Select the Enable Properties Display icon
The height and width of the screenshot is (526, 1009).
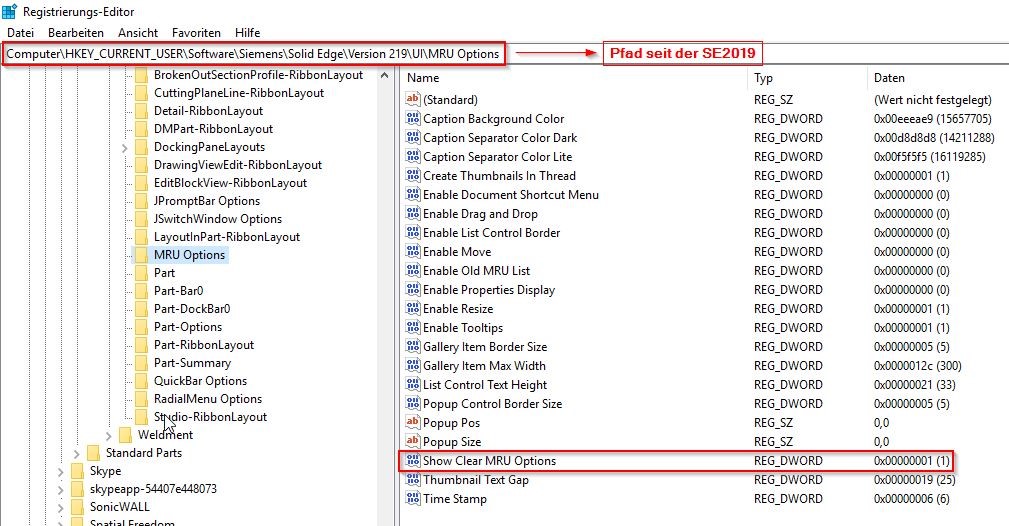point(412,289)
